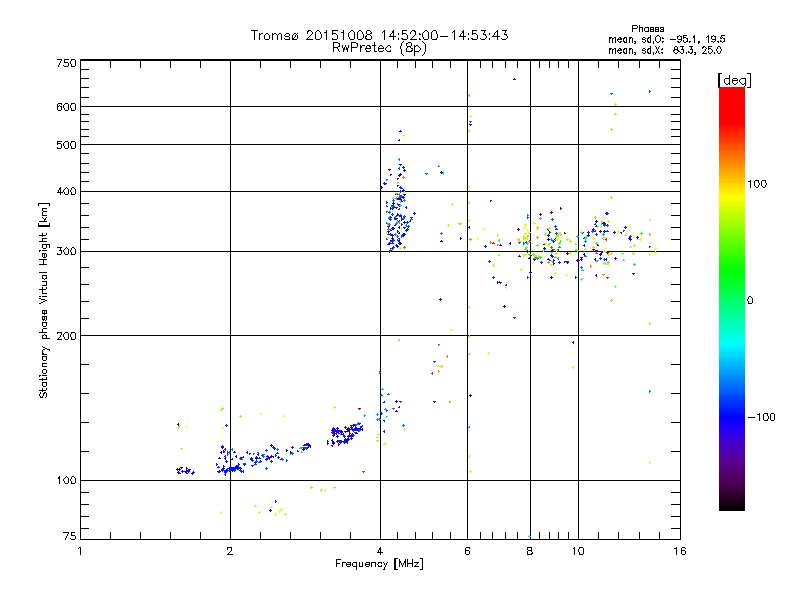
Task: Click the small blue cluster near 1.4 MHz
Action: tap(185, 470)
